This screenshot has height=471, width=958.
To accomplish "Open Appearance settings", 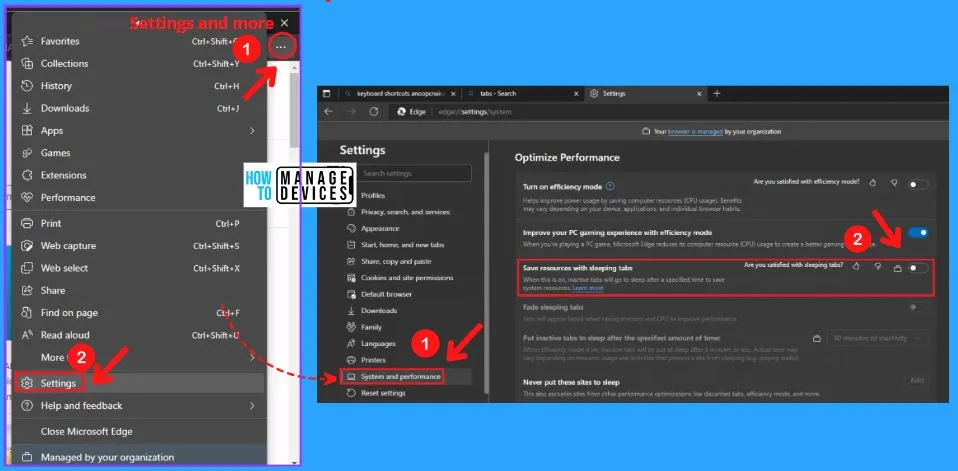I will click(x=380, y=228).
